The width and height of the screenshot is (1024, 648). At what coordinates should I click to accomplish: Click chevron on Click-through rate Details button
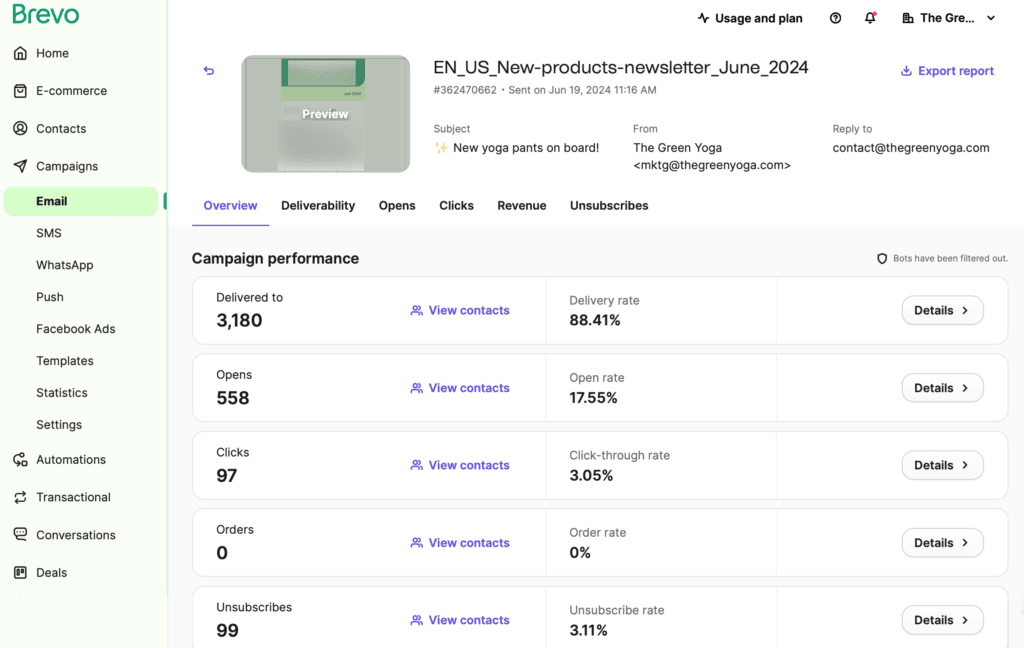tap(965, 465)
